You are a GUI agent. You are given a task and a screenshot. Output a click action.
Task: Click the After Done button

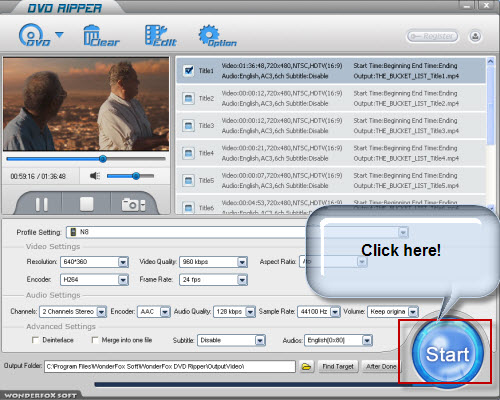(x=381, y=367)
